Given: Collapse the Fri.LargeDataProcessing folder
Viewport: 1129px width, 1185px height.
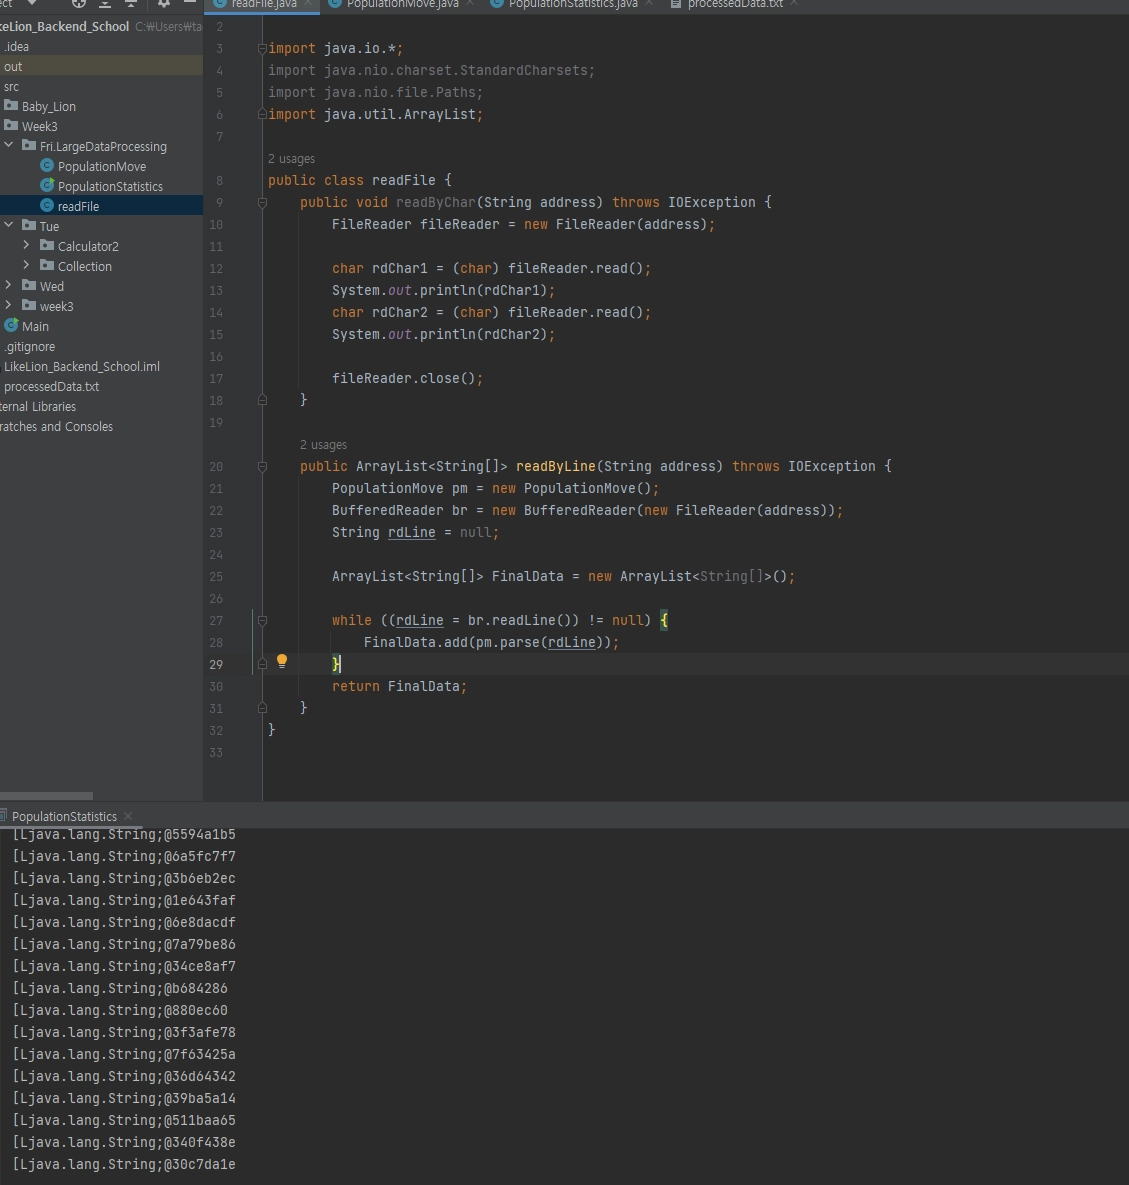Looking at the screenshot, I should pyautogui.click(x=9, y=146).
